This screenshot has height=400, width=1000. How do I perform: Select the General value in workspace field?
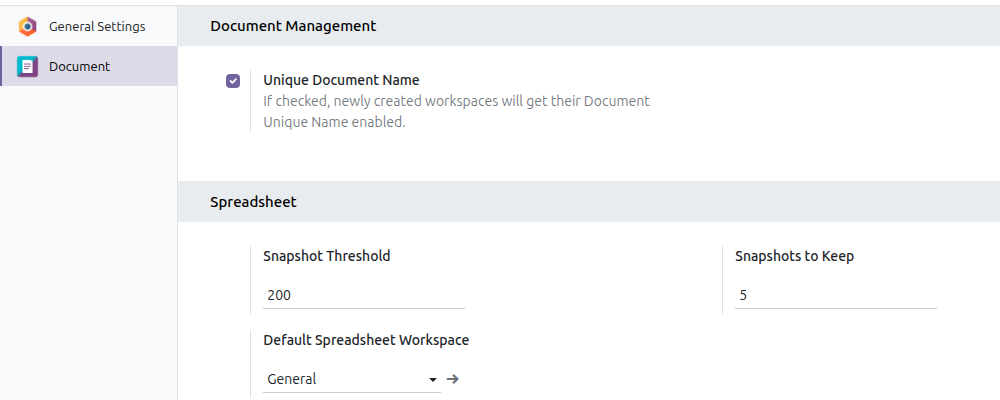291,379
